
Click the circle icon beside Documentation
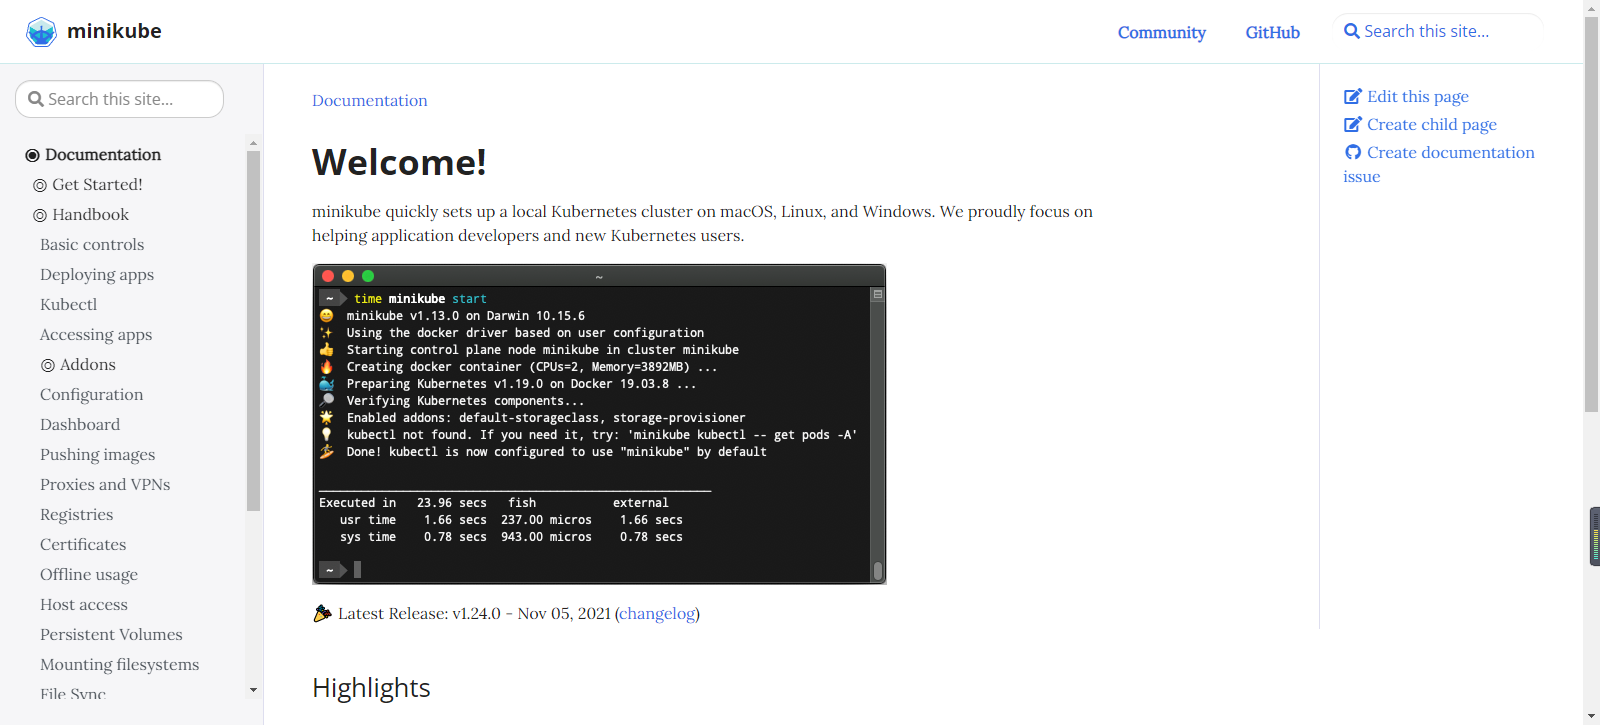coord(32,155)
